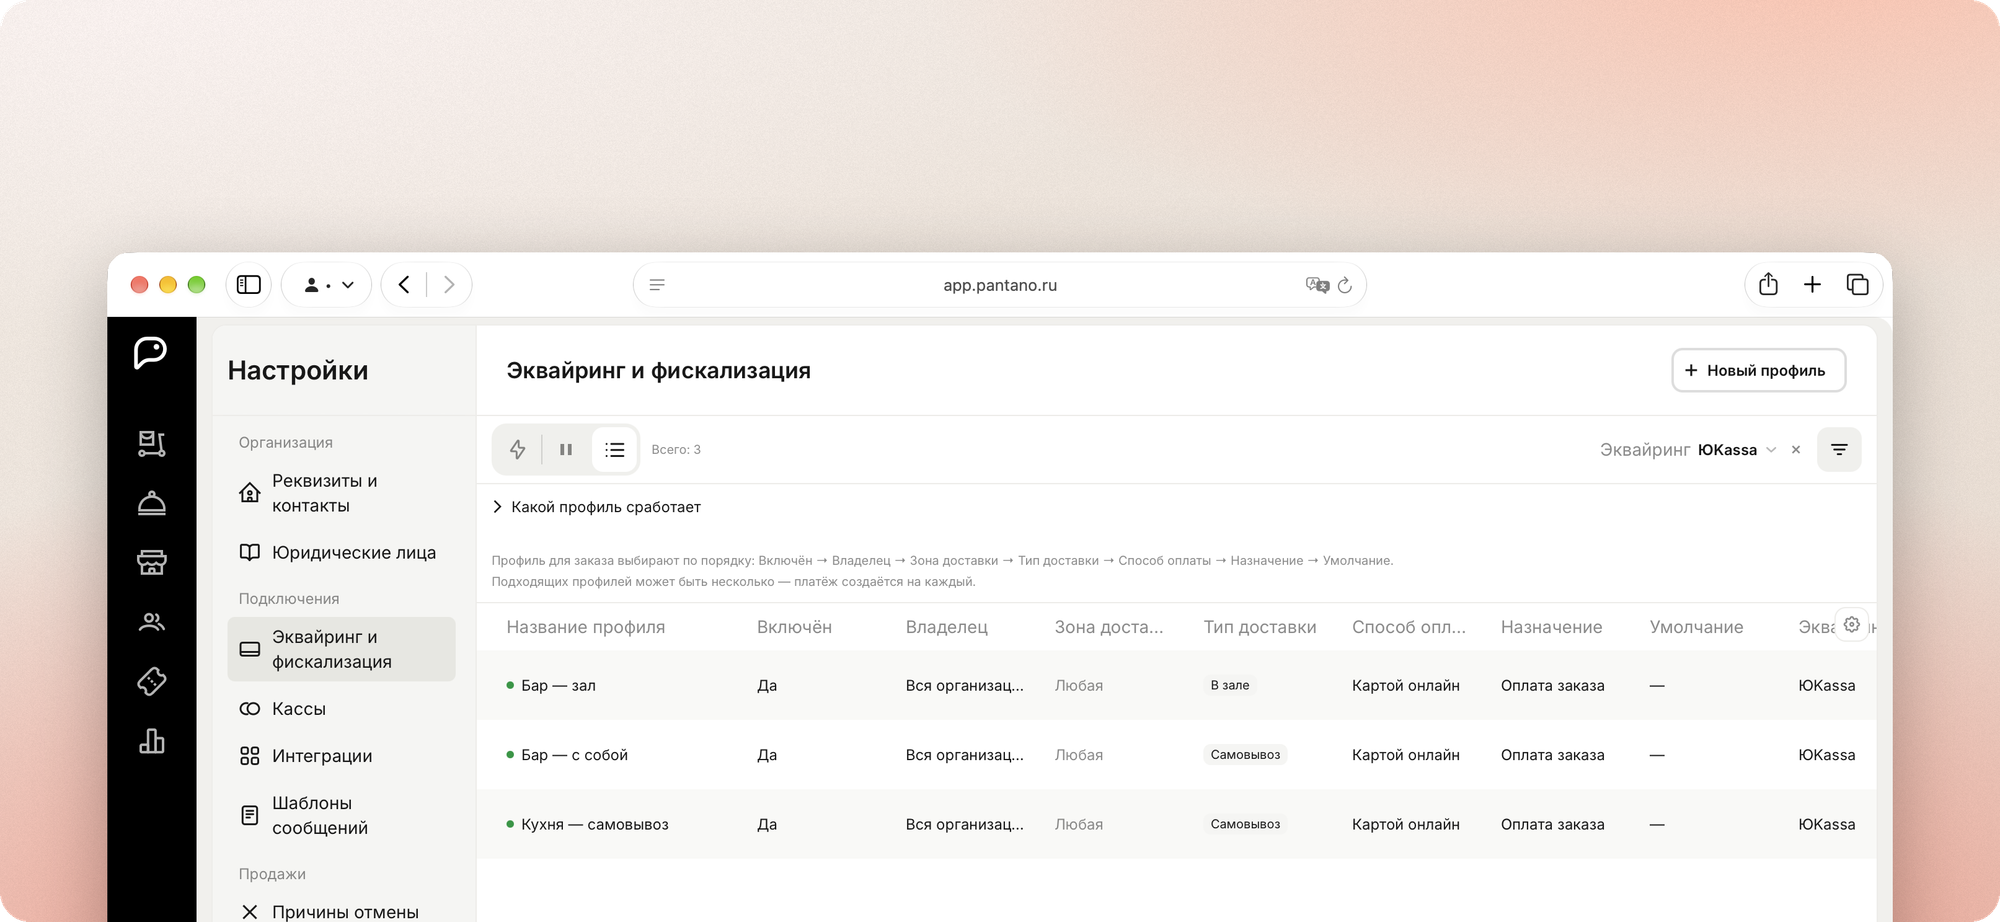Click the Название профиля column header
The image size is (2000, 922).
point(586,627)
